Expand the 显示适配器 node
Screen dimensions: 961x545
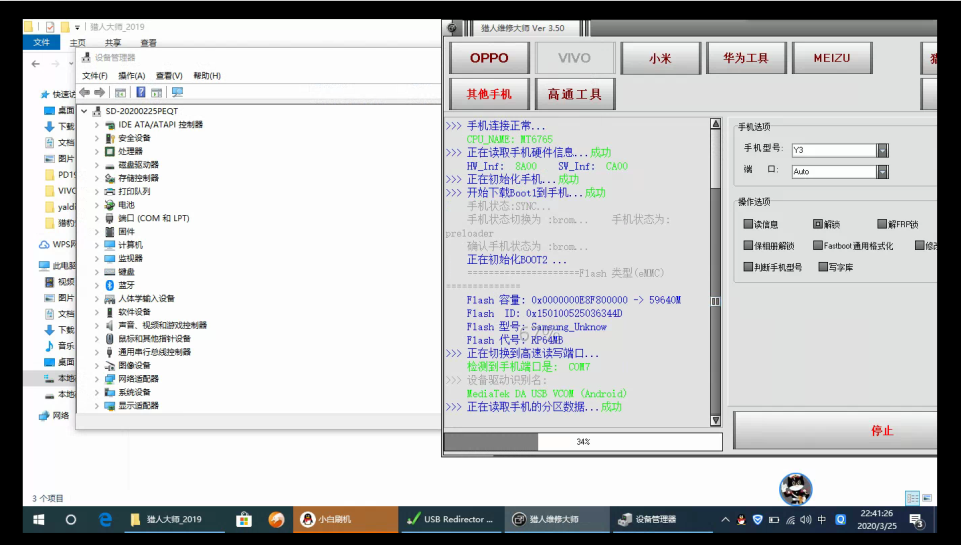click(x=97, y=406)
